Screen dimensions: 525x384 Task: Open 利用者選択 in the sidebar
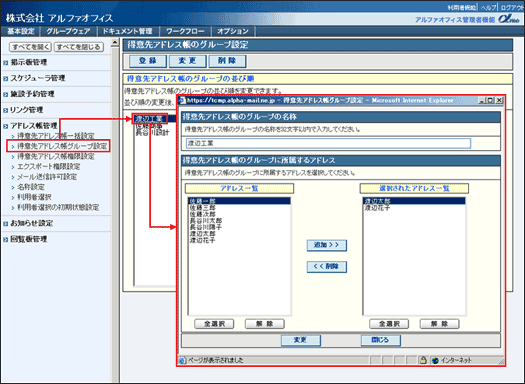click(34, 197)
